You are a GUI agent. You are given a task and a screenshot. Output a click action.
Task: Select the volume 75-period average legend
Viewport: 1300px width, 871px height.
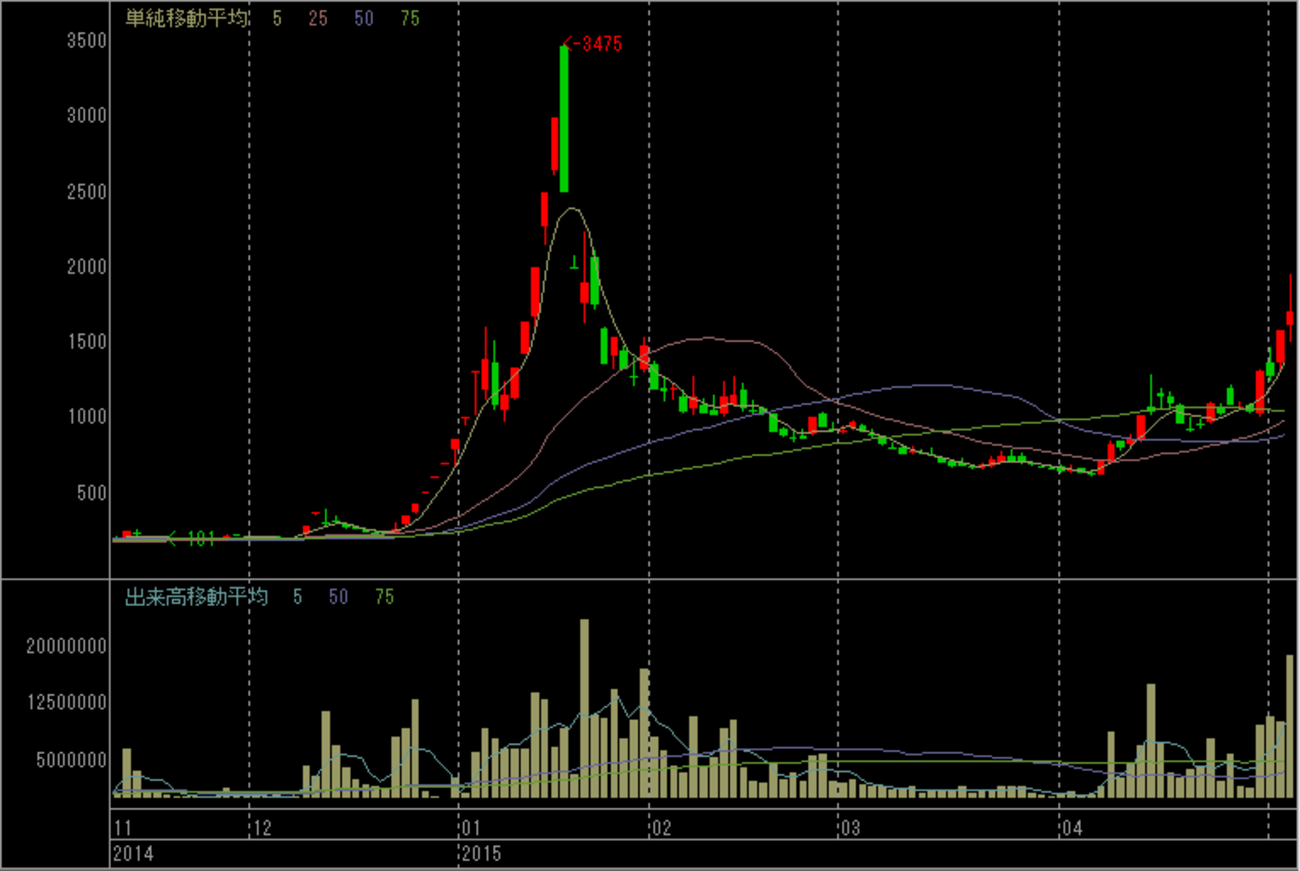(x=384, y=597)
